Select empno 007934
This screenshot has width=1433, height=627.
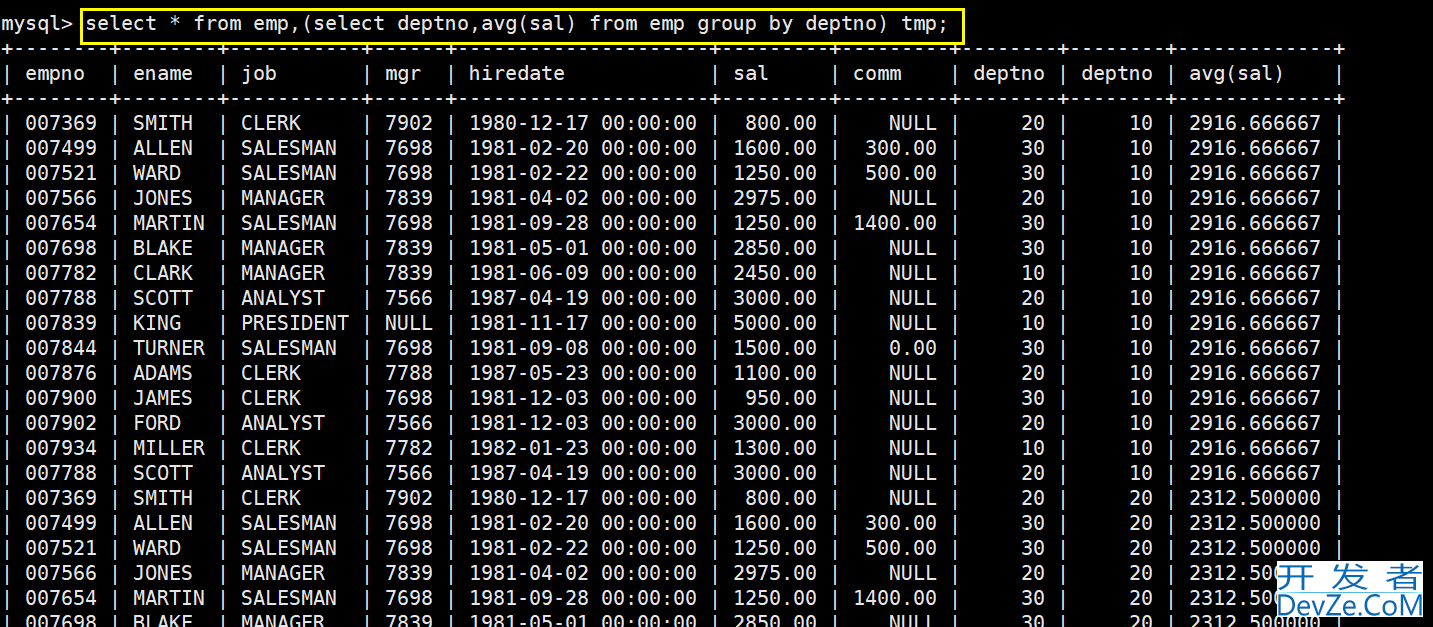(x=61, y=448)
